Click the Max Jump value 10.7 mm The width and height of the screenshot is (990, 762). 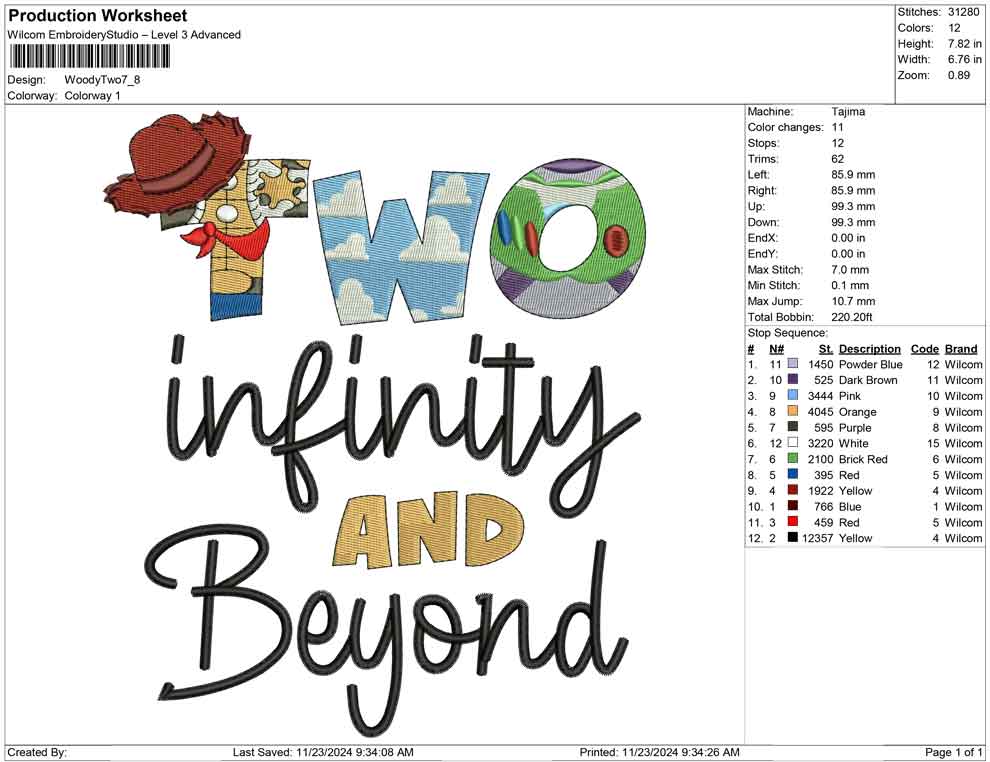click(x=853, y=301)
